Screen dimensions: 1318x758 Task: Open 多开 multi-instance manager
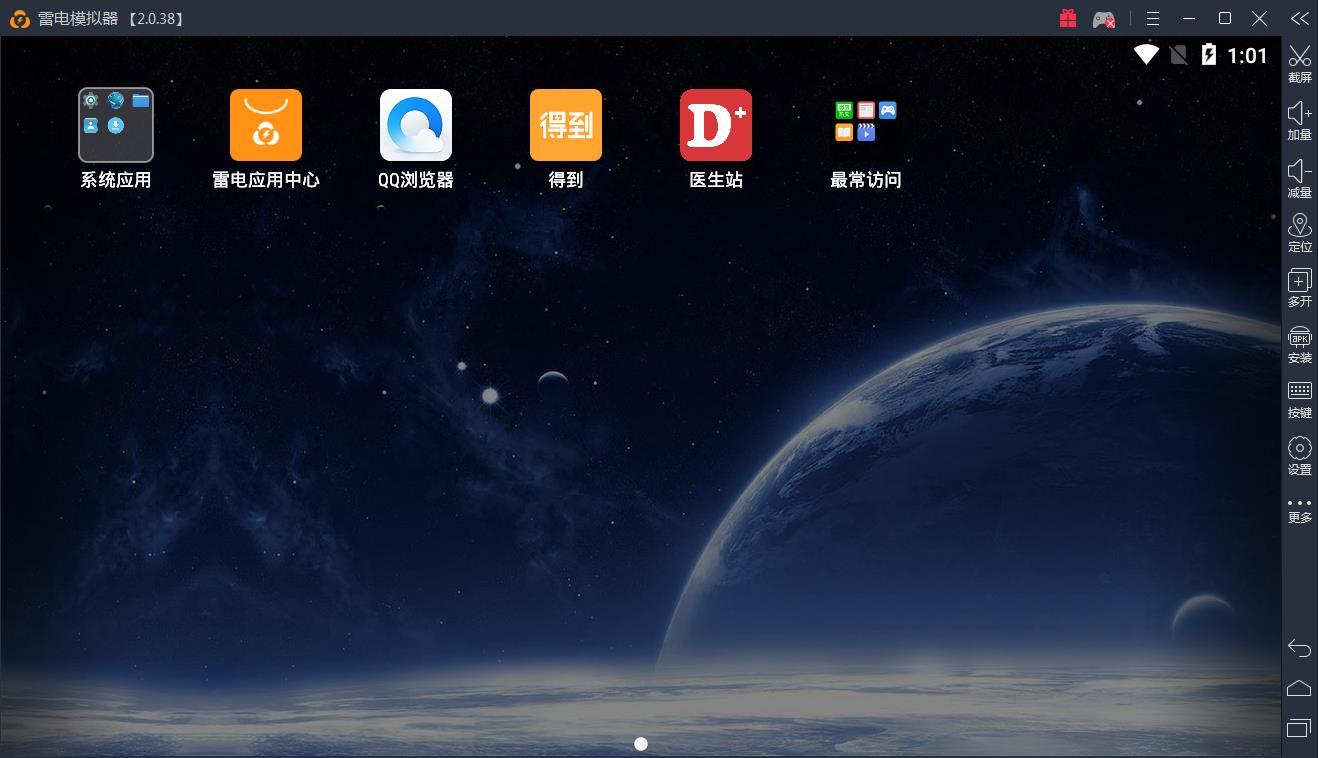1300,288
